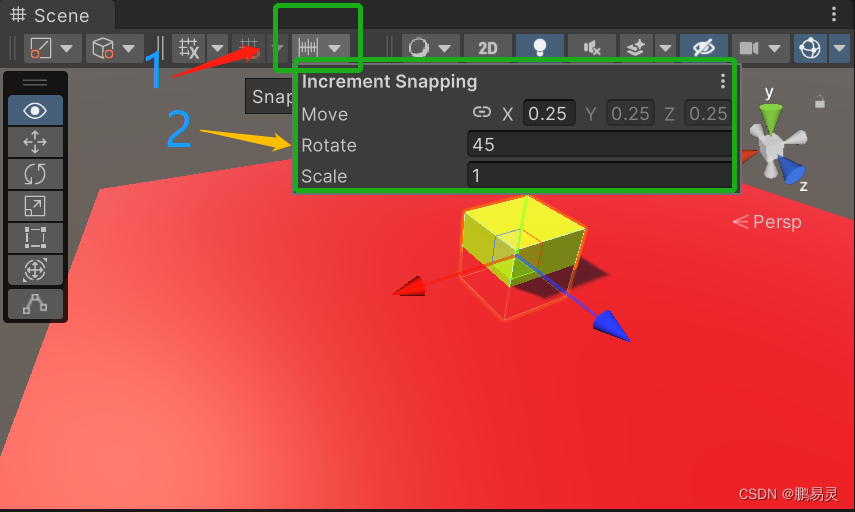Toggle 2D view mode
This screenshot has height=512, width=855.
pyautogui.click(x=487, y=48)
